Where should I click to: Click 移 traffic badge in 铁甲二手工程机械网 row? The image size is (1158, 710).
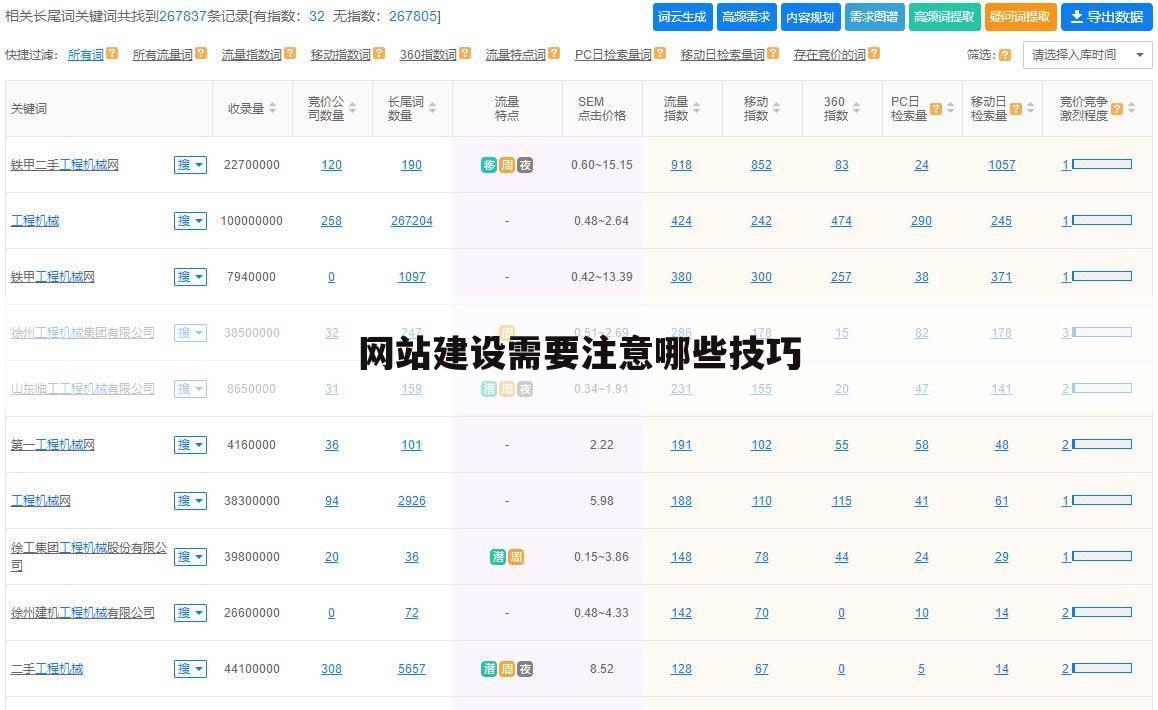489,165
